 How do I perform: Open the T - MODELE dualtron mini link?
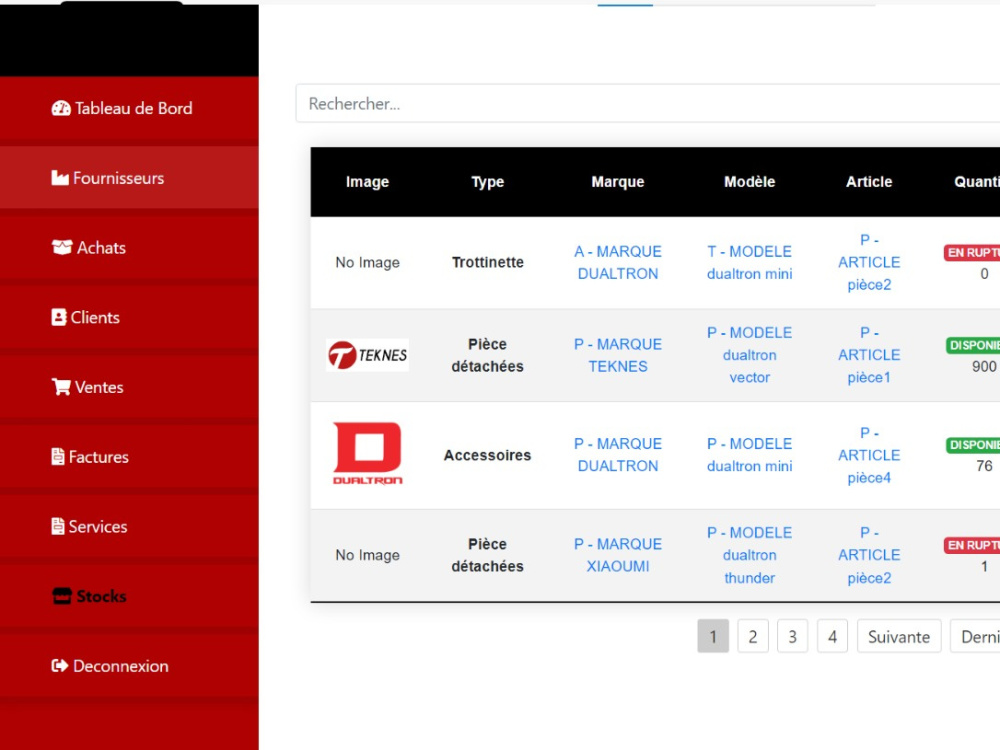[749, 263]
